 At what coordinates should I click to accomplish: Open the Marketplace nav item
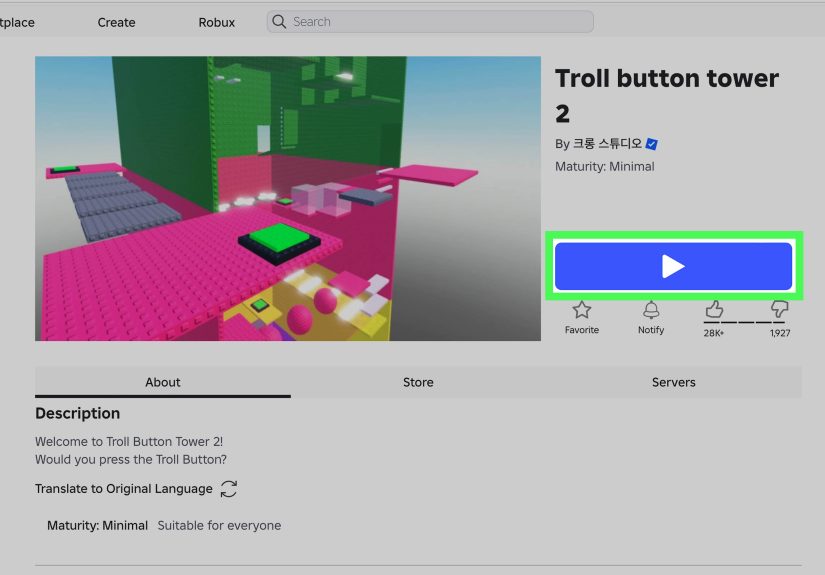17,23
